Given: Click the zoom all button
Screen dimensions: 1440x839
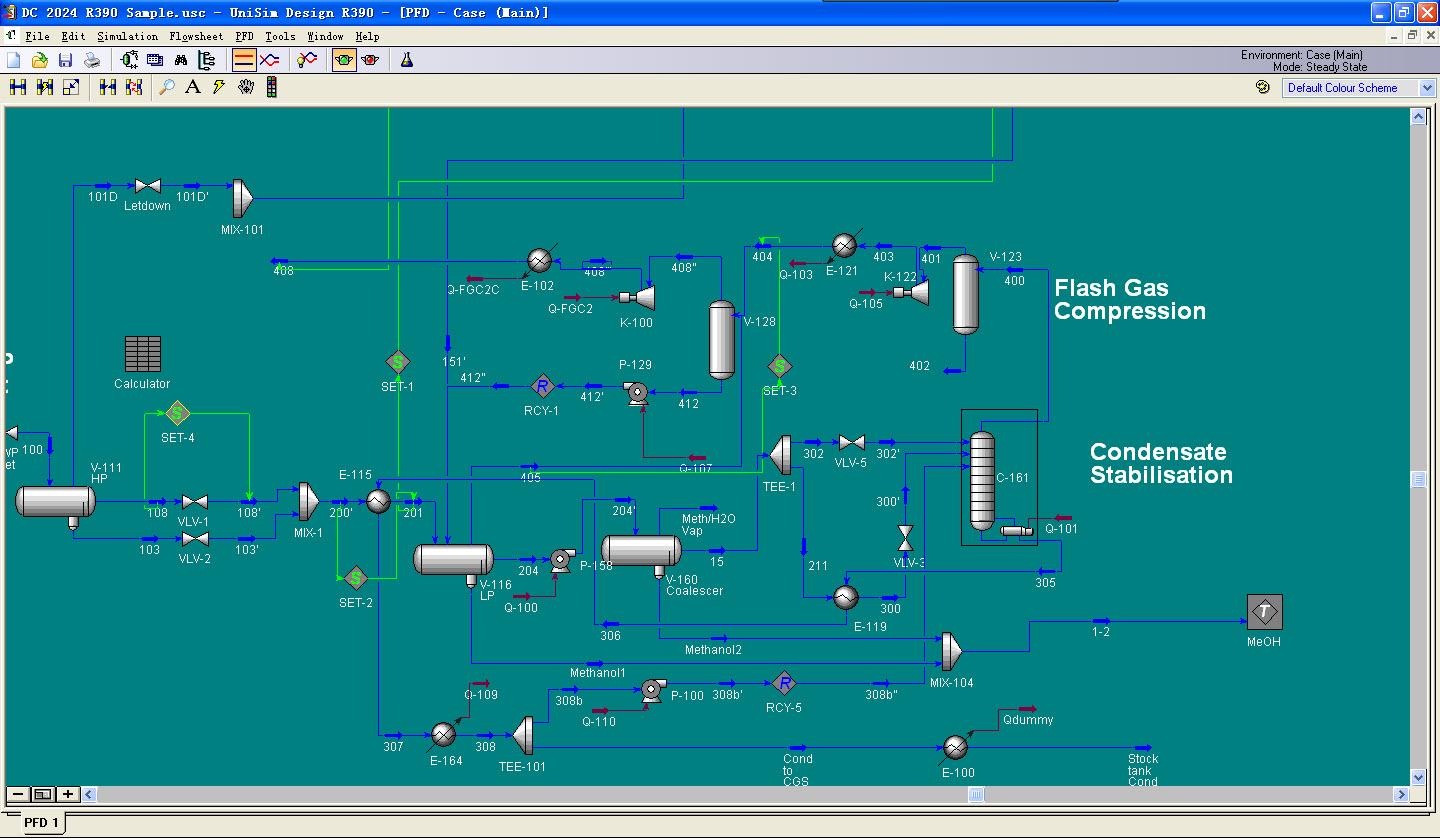Looking at the screenshot, I should (x=42, y=795).
